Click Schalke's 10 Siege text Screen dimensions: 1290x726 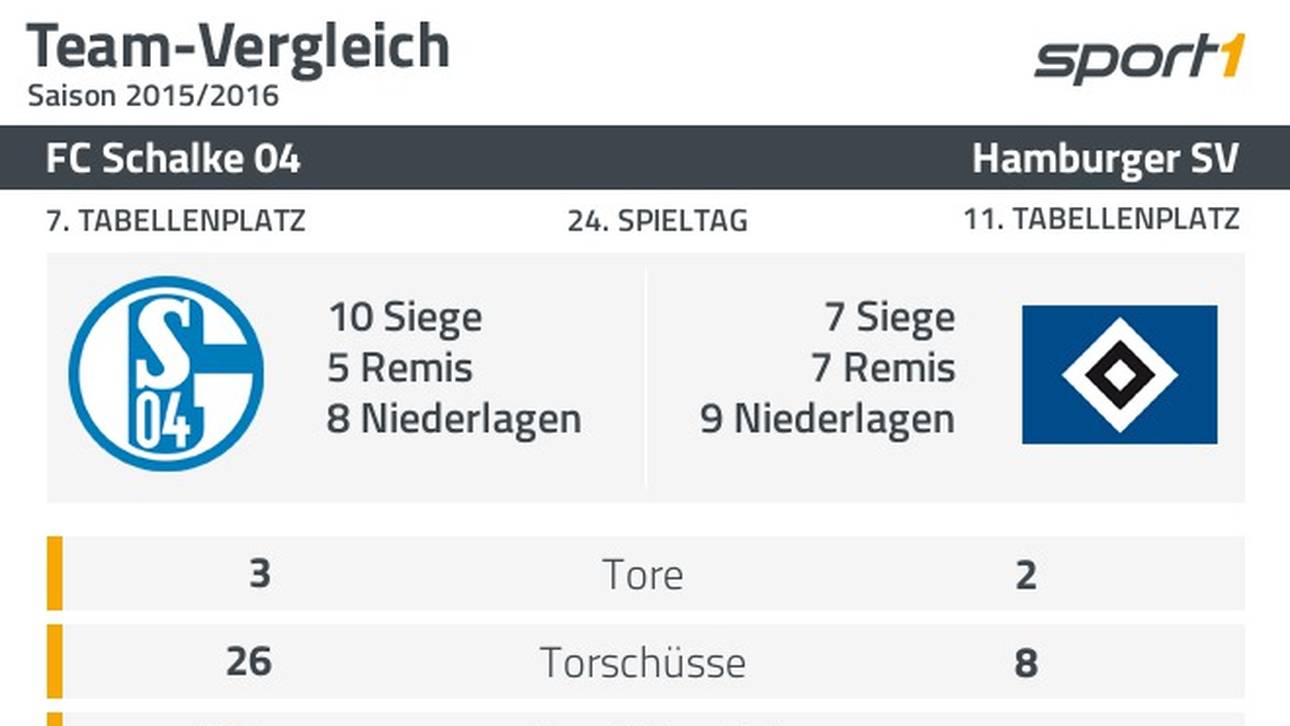(405, 318)
